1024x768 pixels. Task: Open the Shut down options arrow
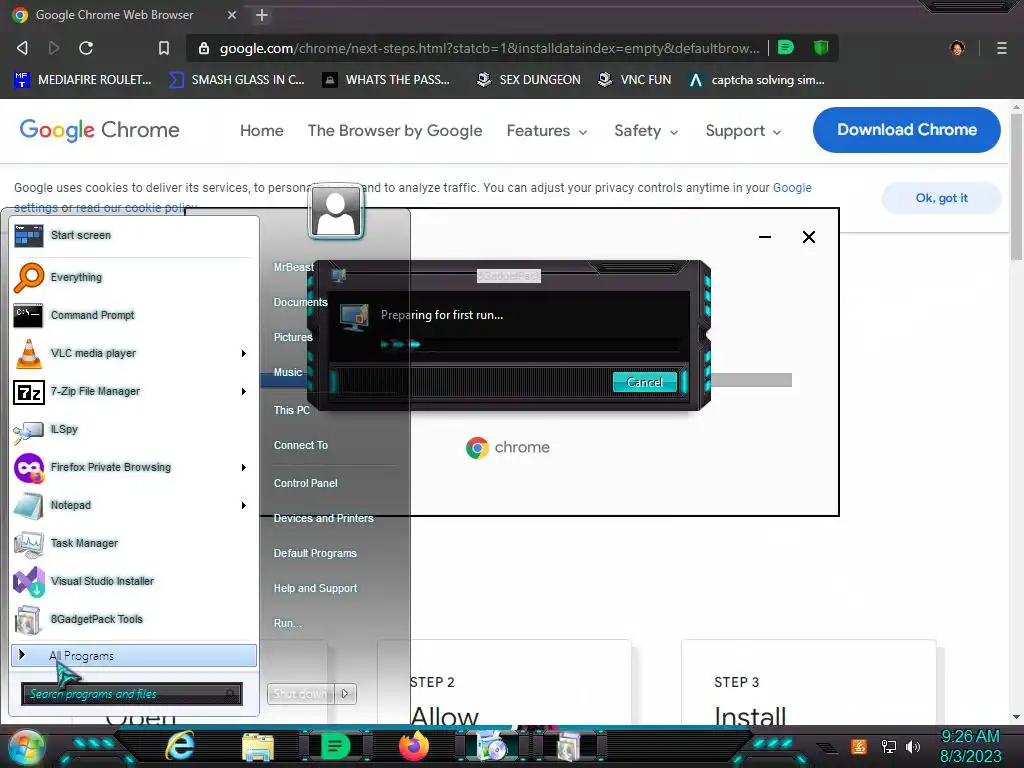tap(345, 694)
